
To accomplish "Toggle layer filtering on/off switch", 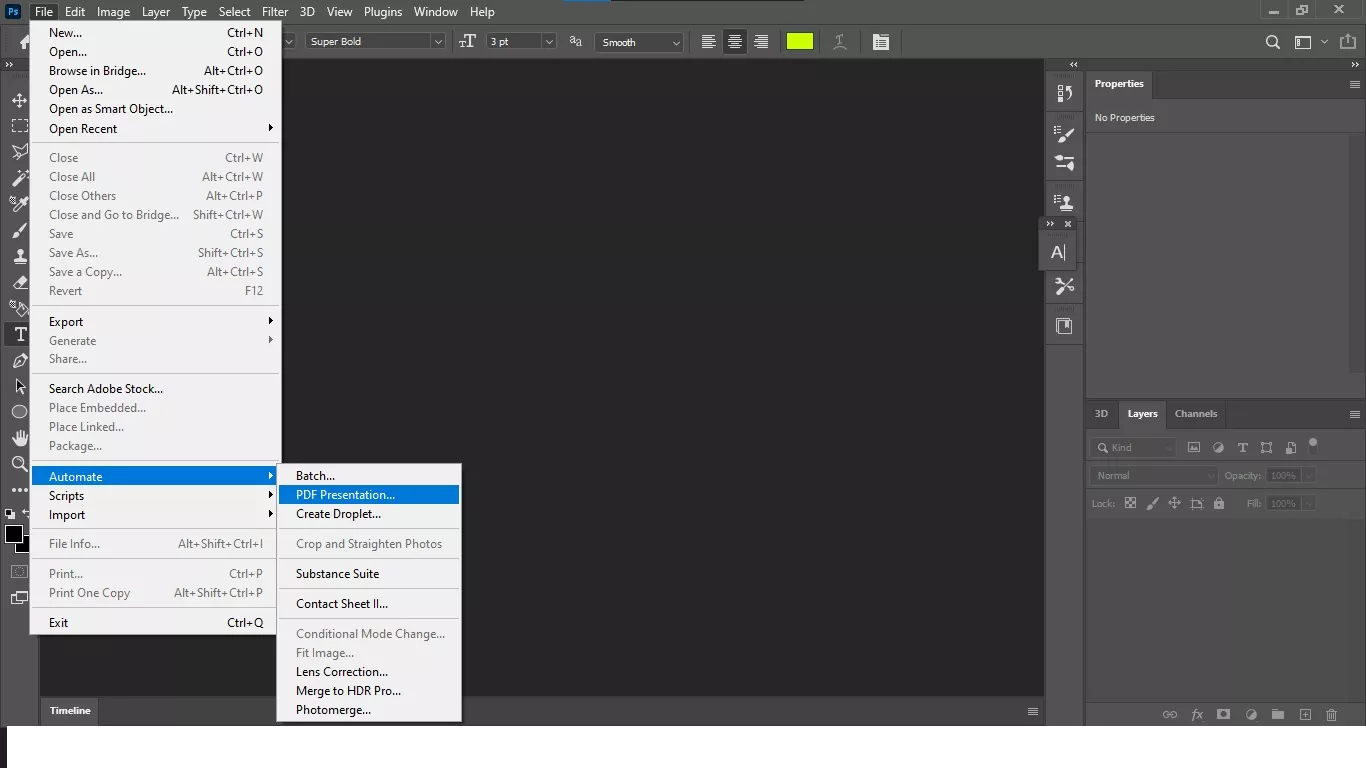I will 1314,446.
